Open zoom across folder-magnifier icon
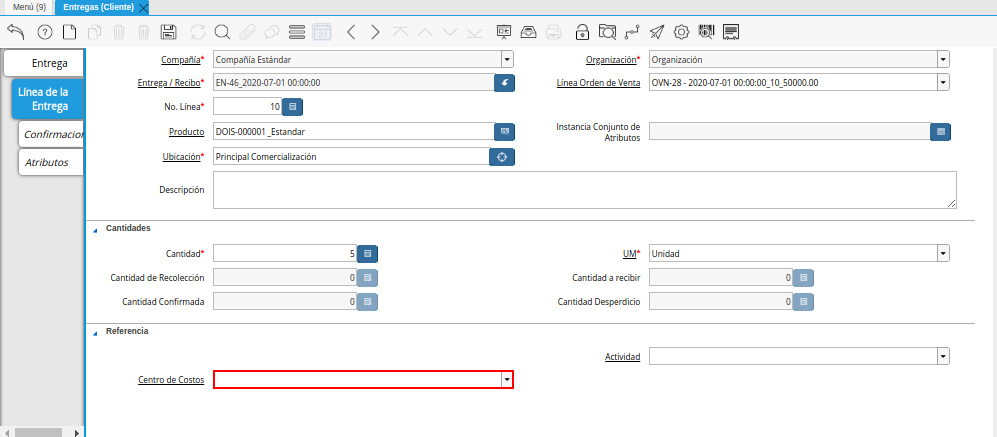997x437 pixels. coord(607,32)
